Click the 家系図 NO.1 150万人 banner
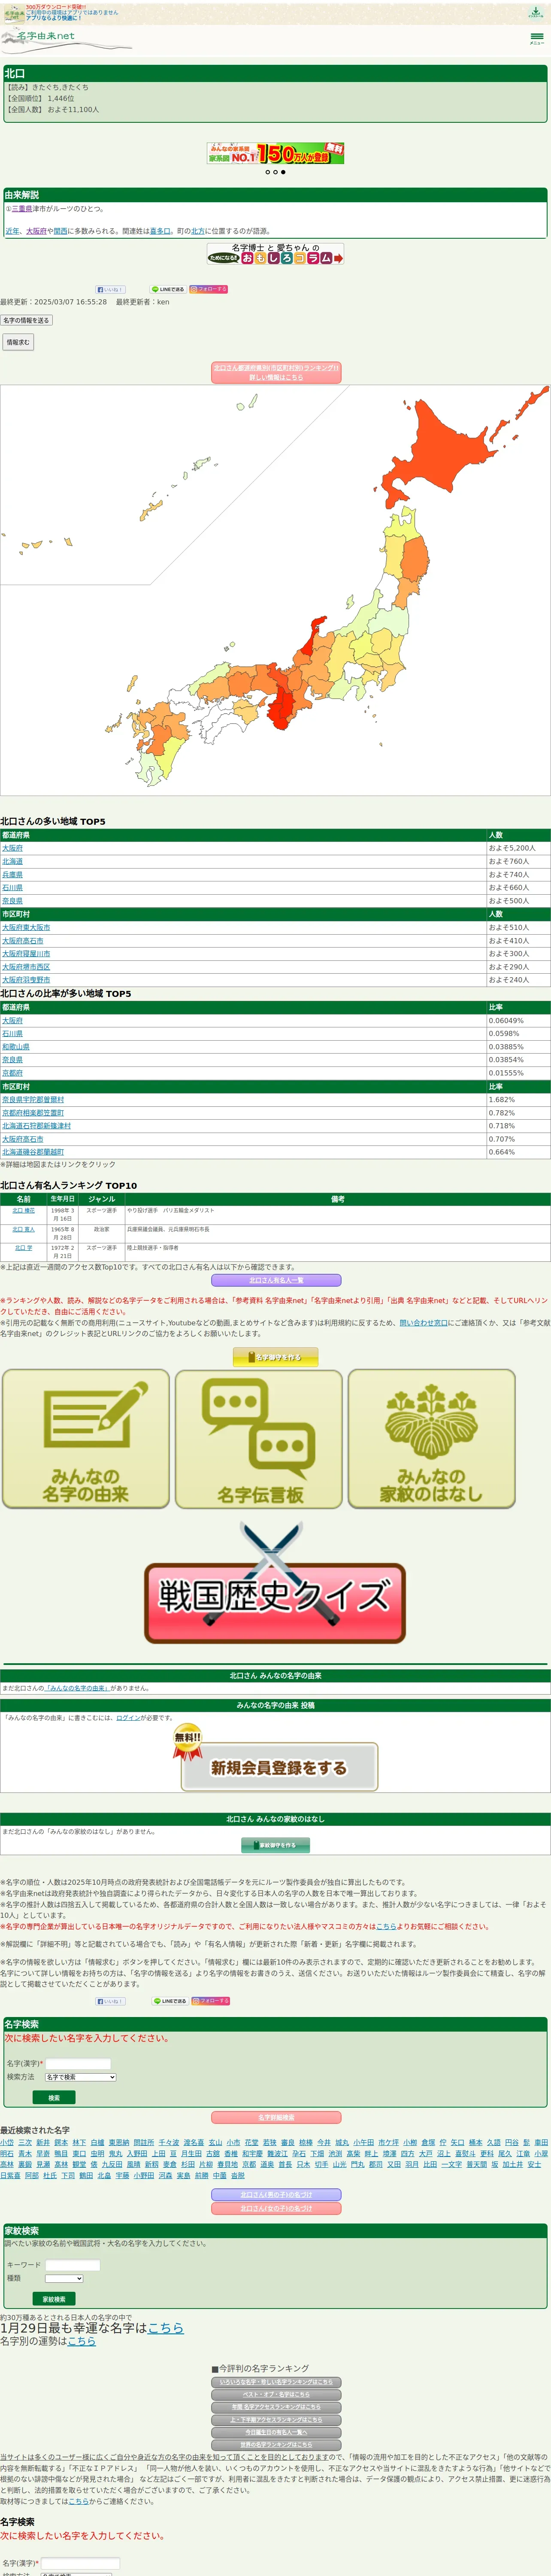 pyautogui.click(x=275, y=153)
